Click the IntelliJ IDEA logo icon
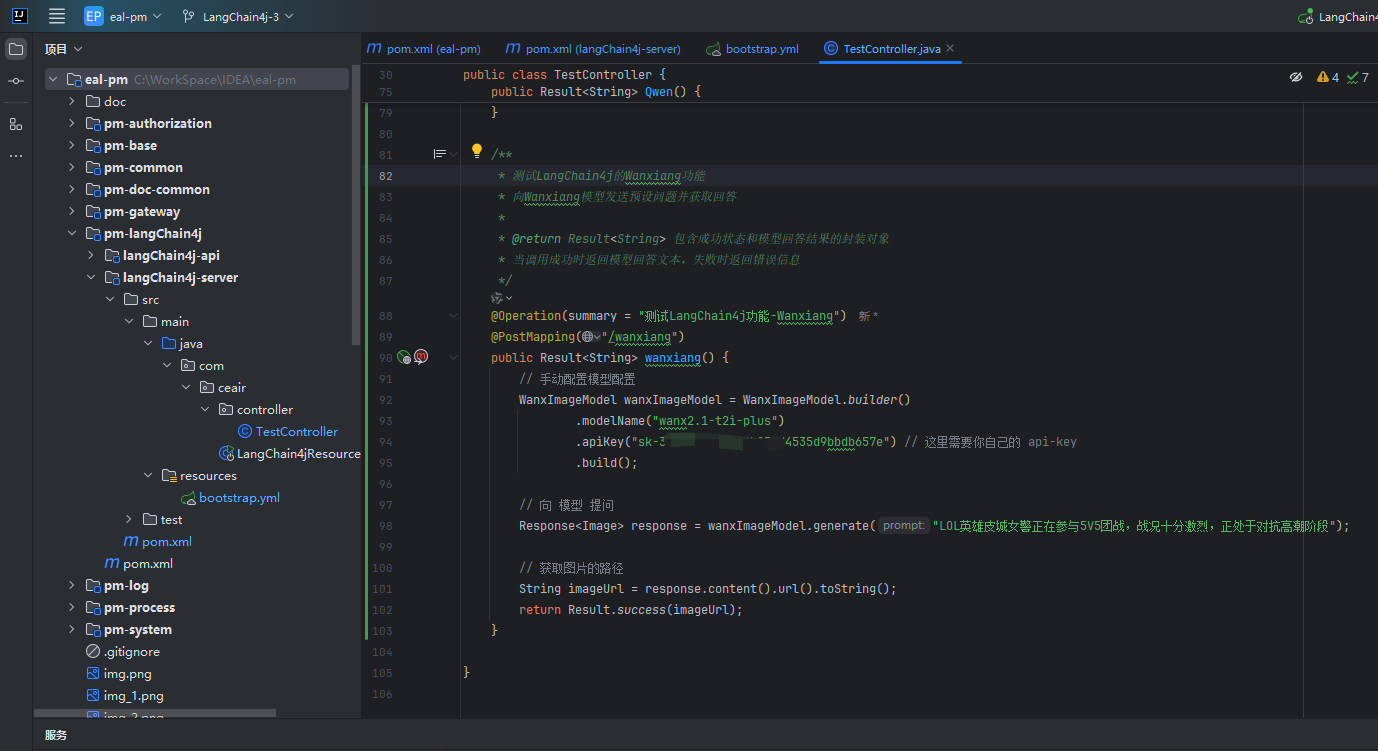The width and height of the screenshot is (1378, 751). [x=17, y=16]
